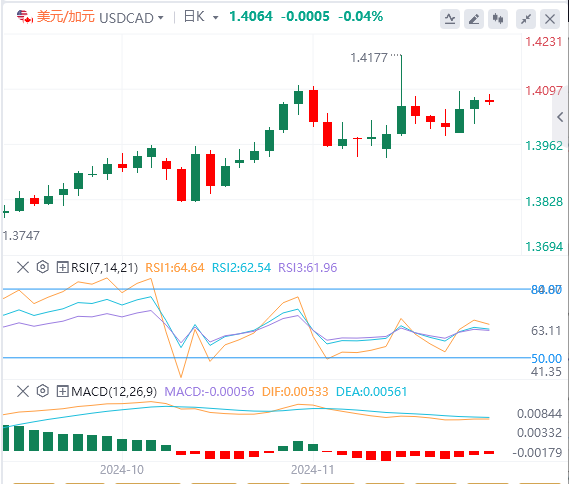Click the 1.4177 high price candle
569x484 pixels.
[x=401, y=95]
